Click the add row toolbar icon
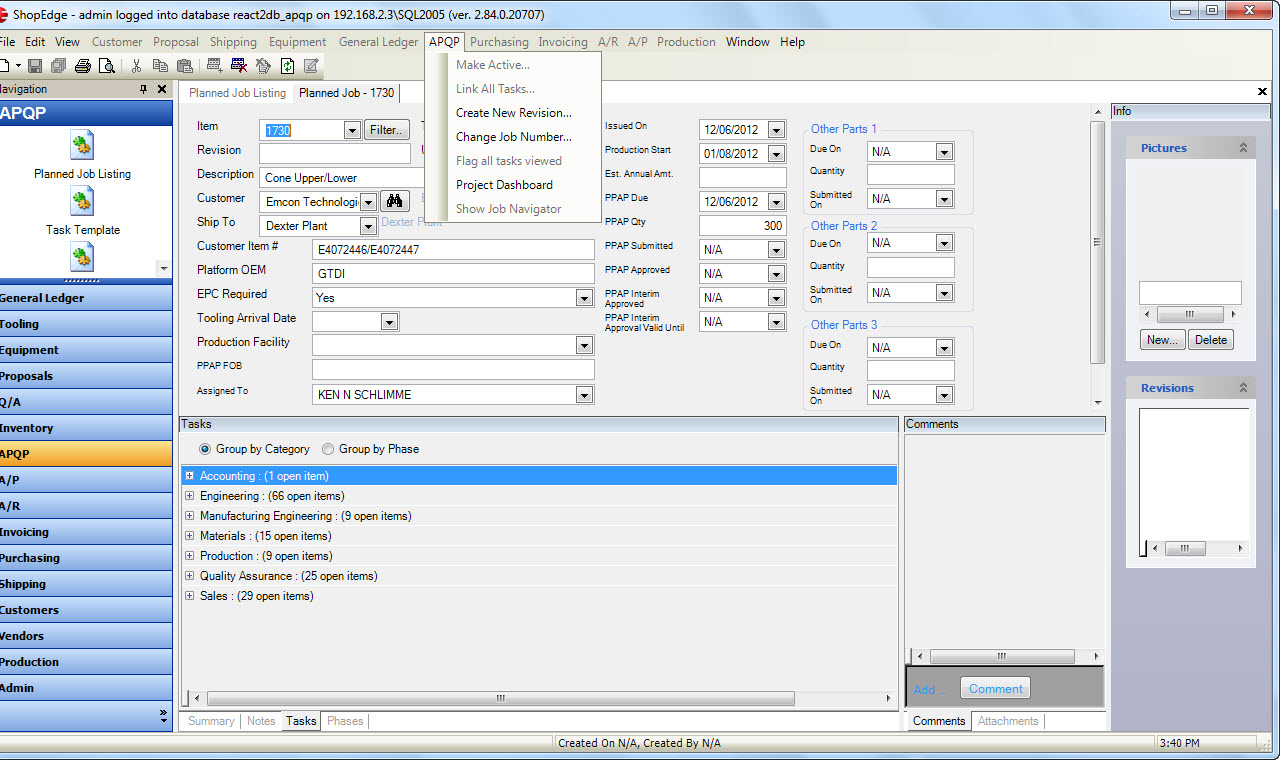 pos(214,66)
